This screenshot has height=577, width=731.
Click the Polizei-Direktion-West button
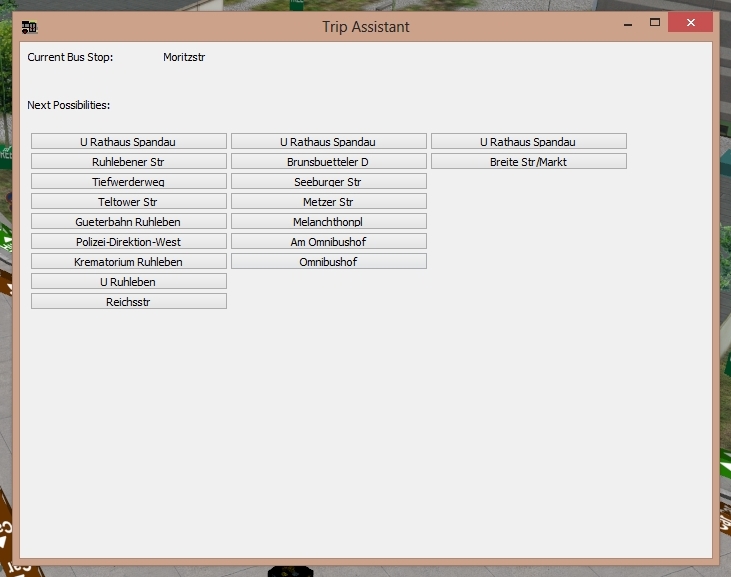(128, 242)
